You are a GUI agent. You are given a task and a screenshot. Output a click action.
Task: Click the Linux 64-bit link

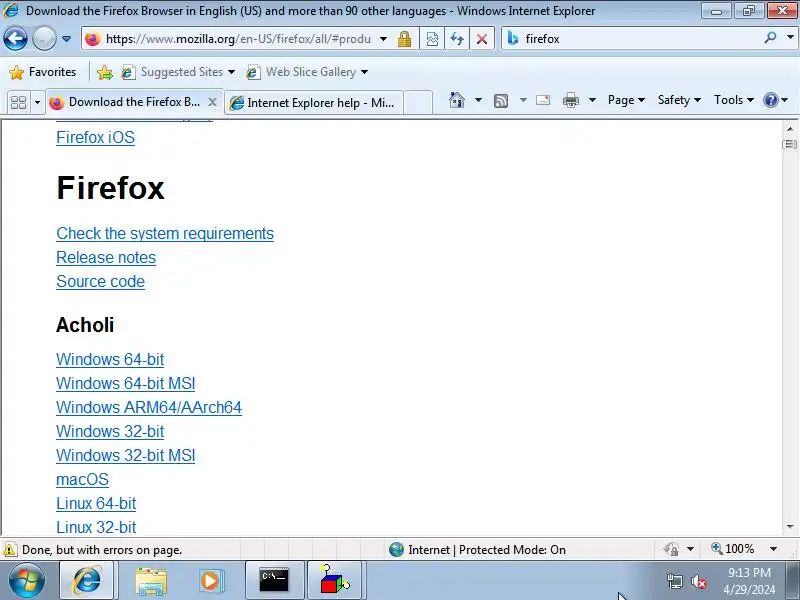(x=96, y=503)
